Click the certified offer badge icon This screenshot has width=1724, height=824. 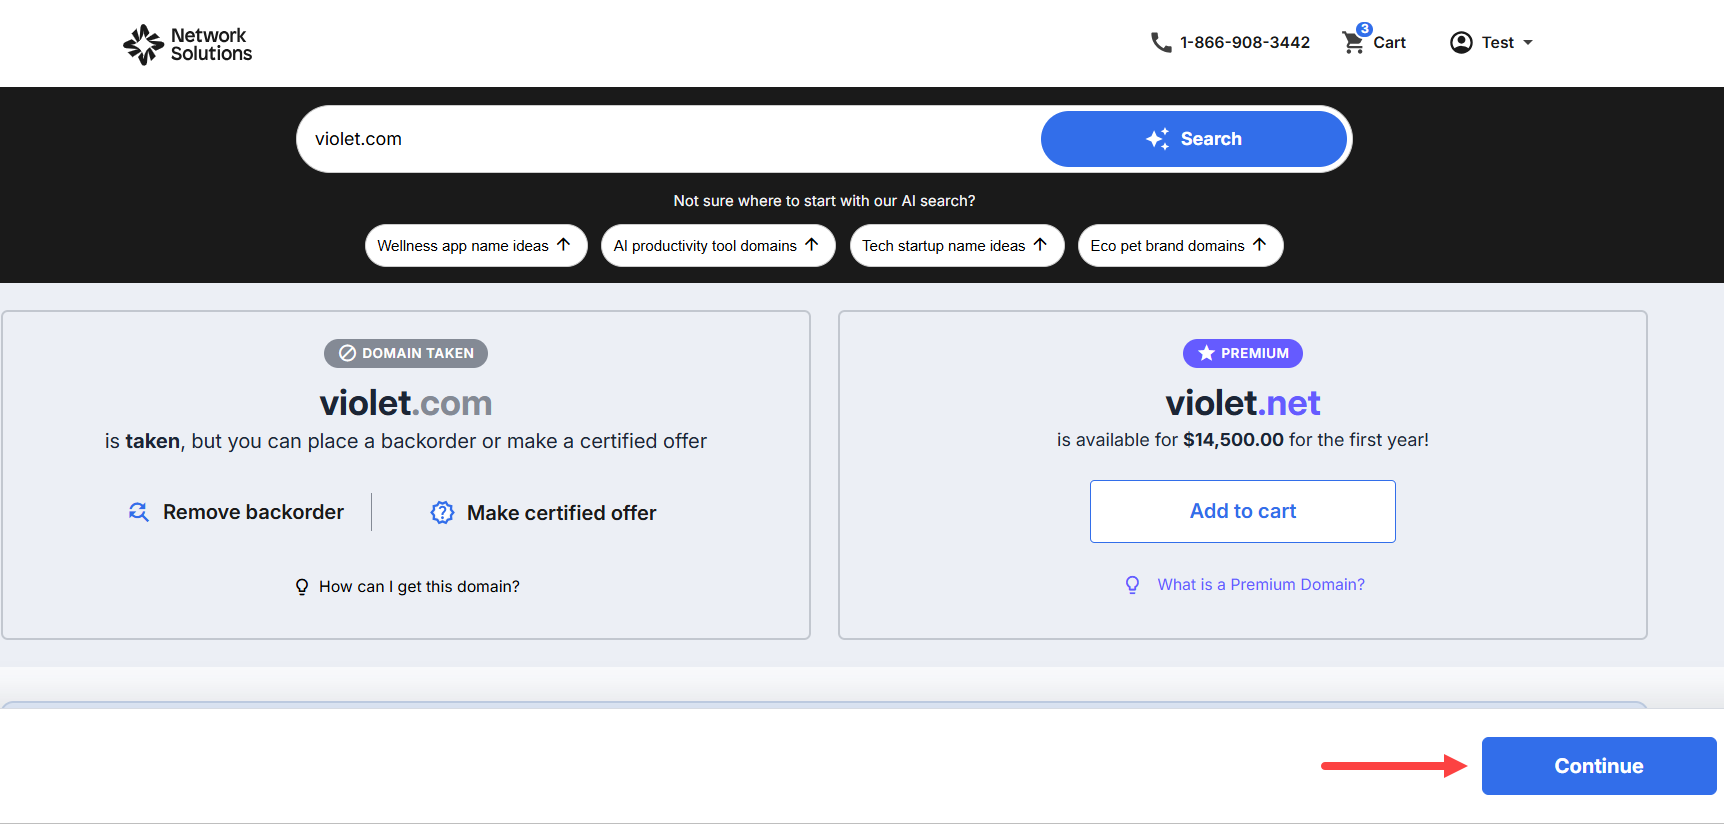tap(442, 513)
